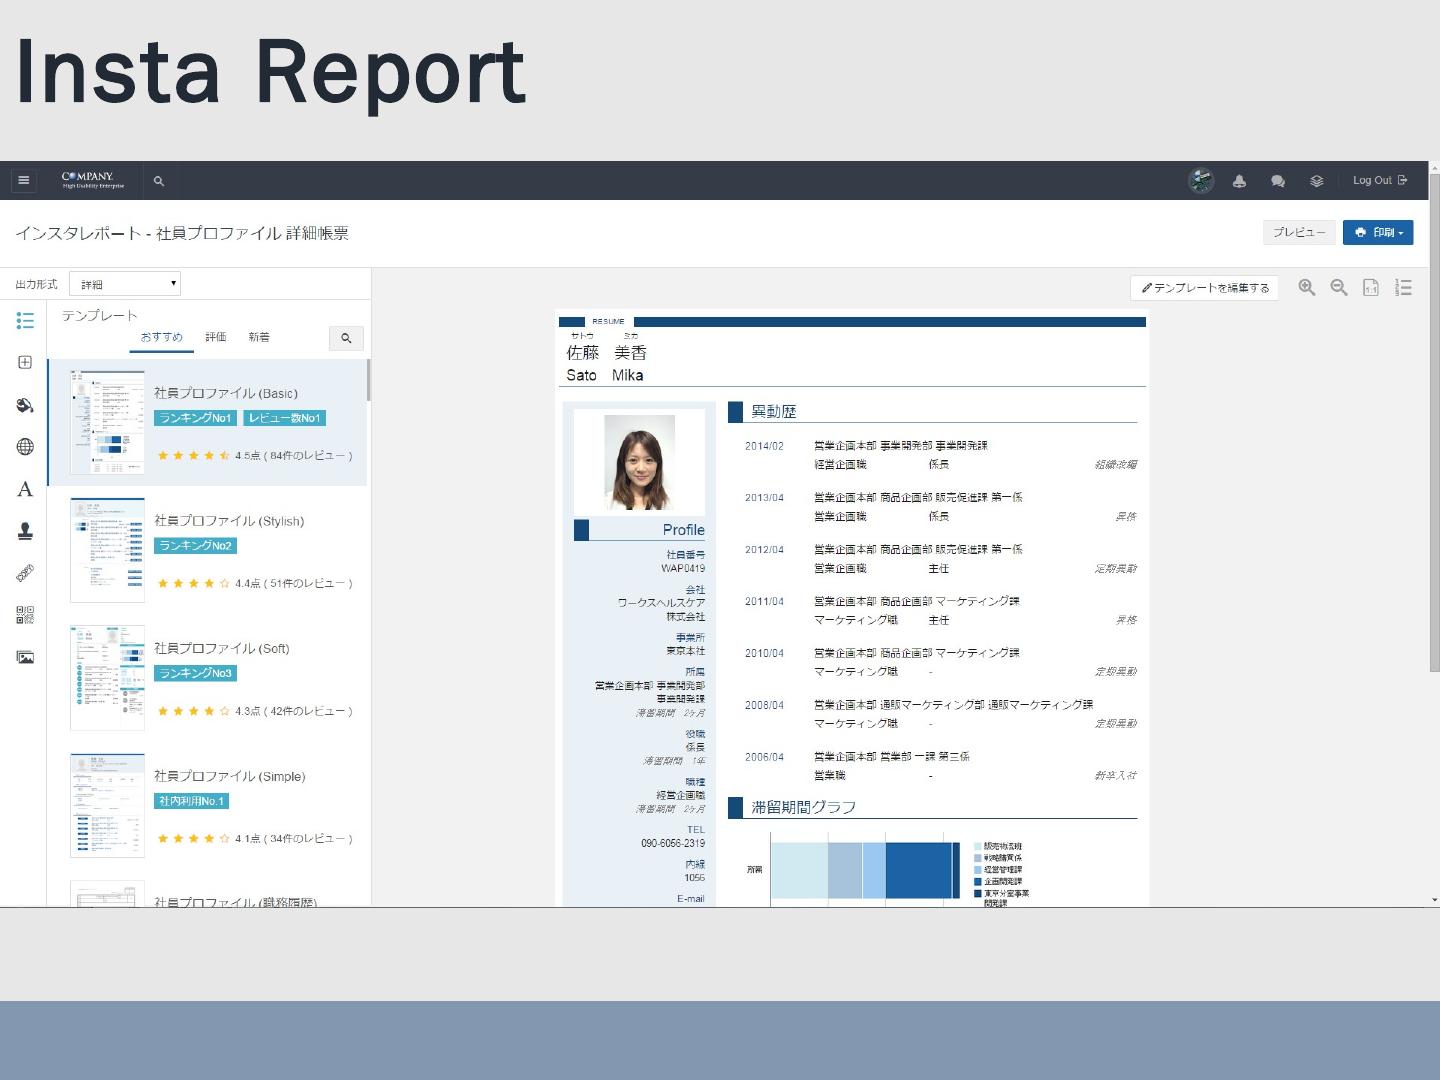Select the paint bucket sidebar tool
Image resolution: width=1440 pixels, height=1080 pixels.
(25, 405)
